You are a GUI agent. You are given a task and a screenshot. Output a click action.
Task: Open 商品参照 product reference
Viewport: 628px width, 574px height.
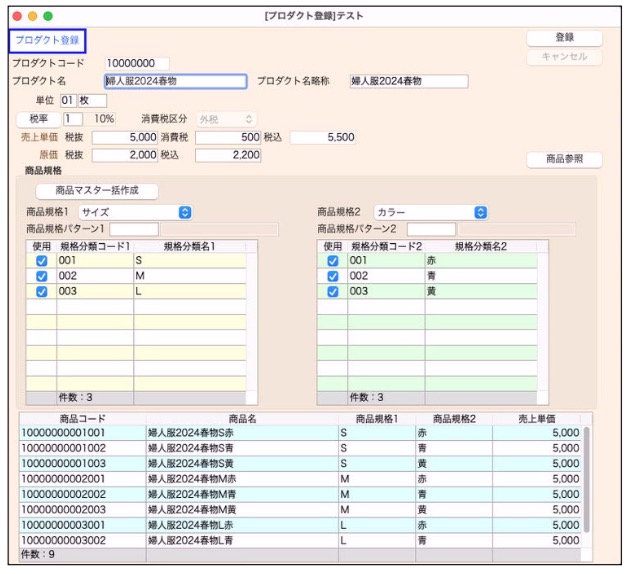point(564,159)
